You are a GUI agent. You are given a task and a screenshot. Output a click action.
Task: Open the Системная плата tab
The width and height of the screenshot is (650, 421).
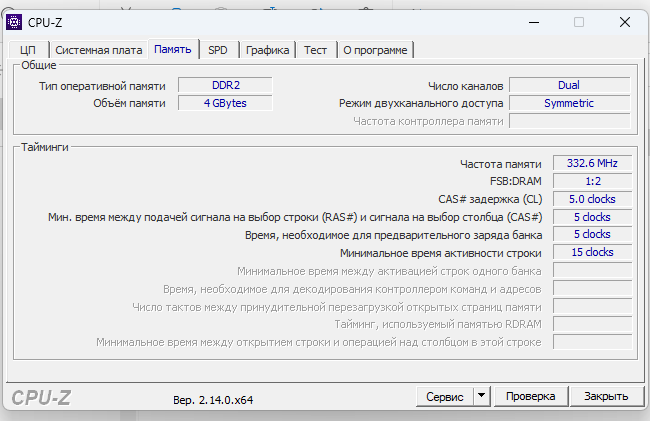[x=99, y=50]
